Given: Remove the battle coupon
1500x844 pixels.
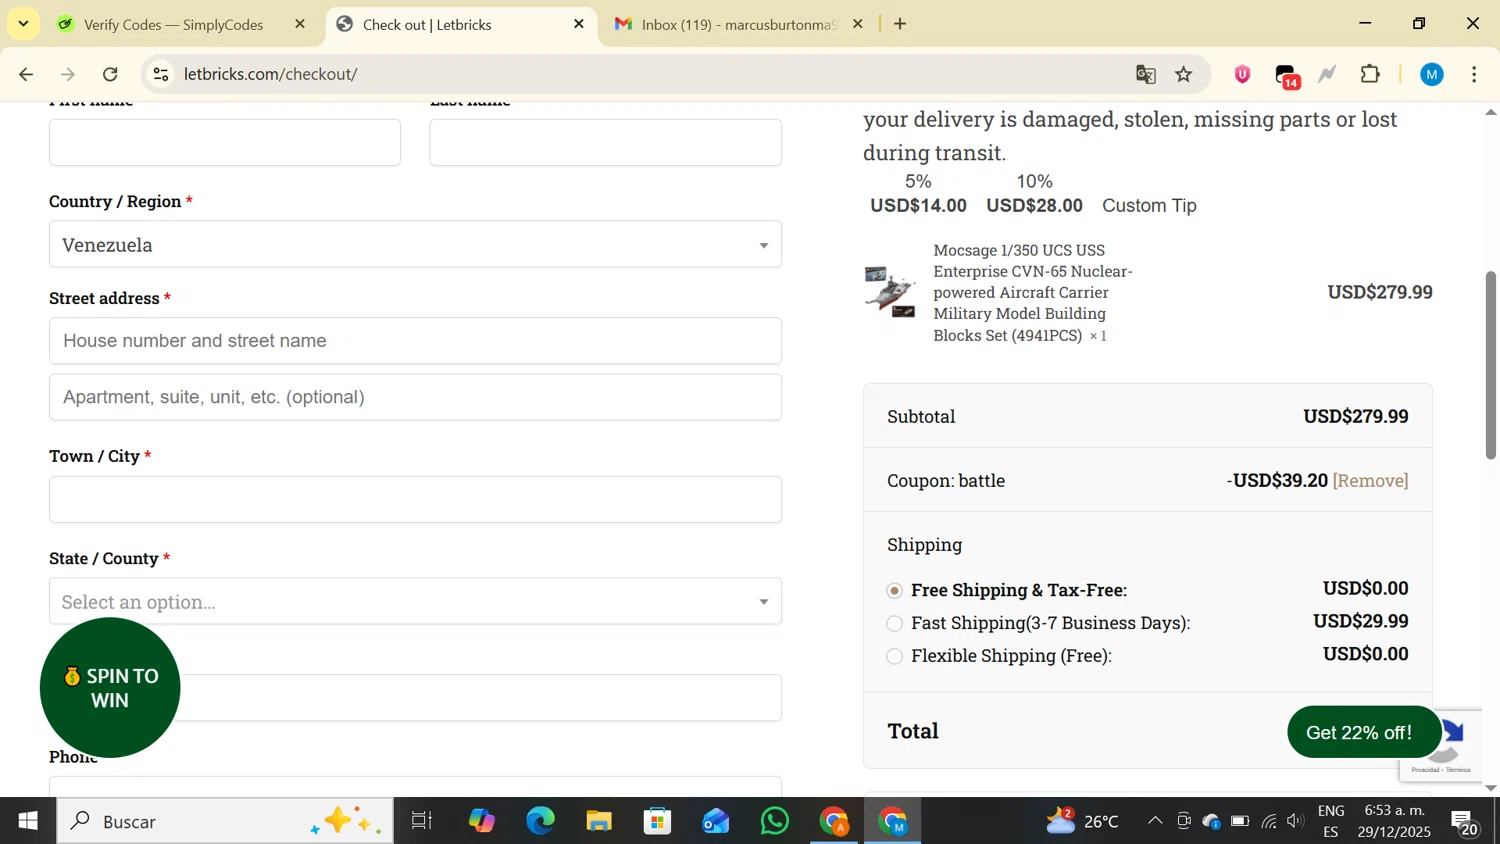Looking at the screenshot, I should click(x=1370, y=480).
